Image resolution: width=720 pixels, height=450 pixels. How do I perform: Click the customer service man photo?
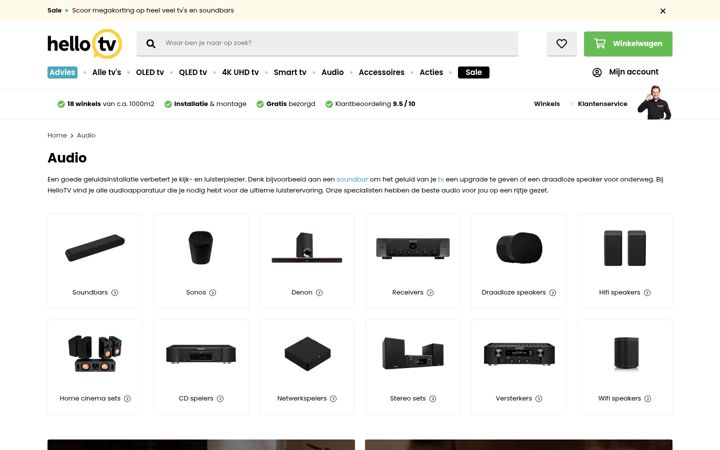654,102
